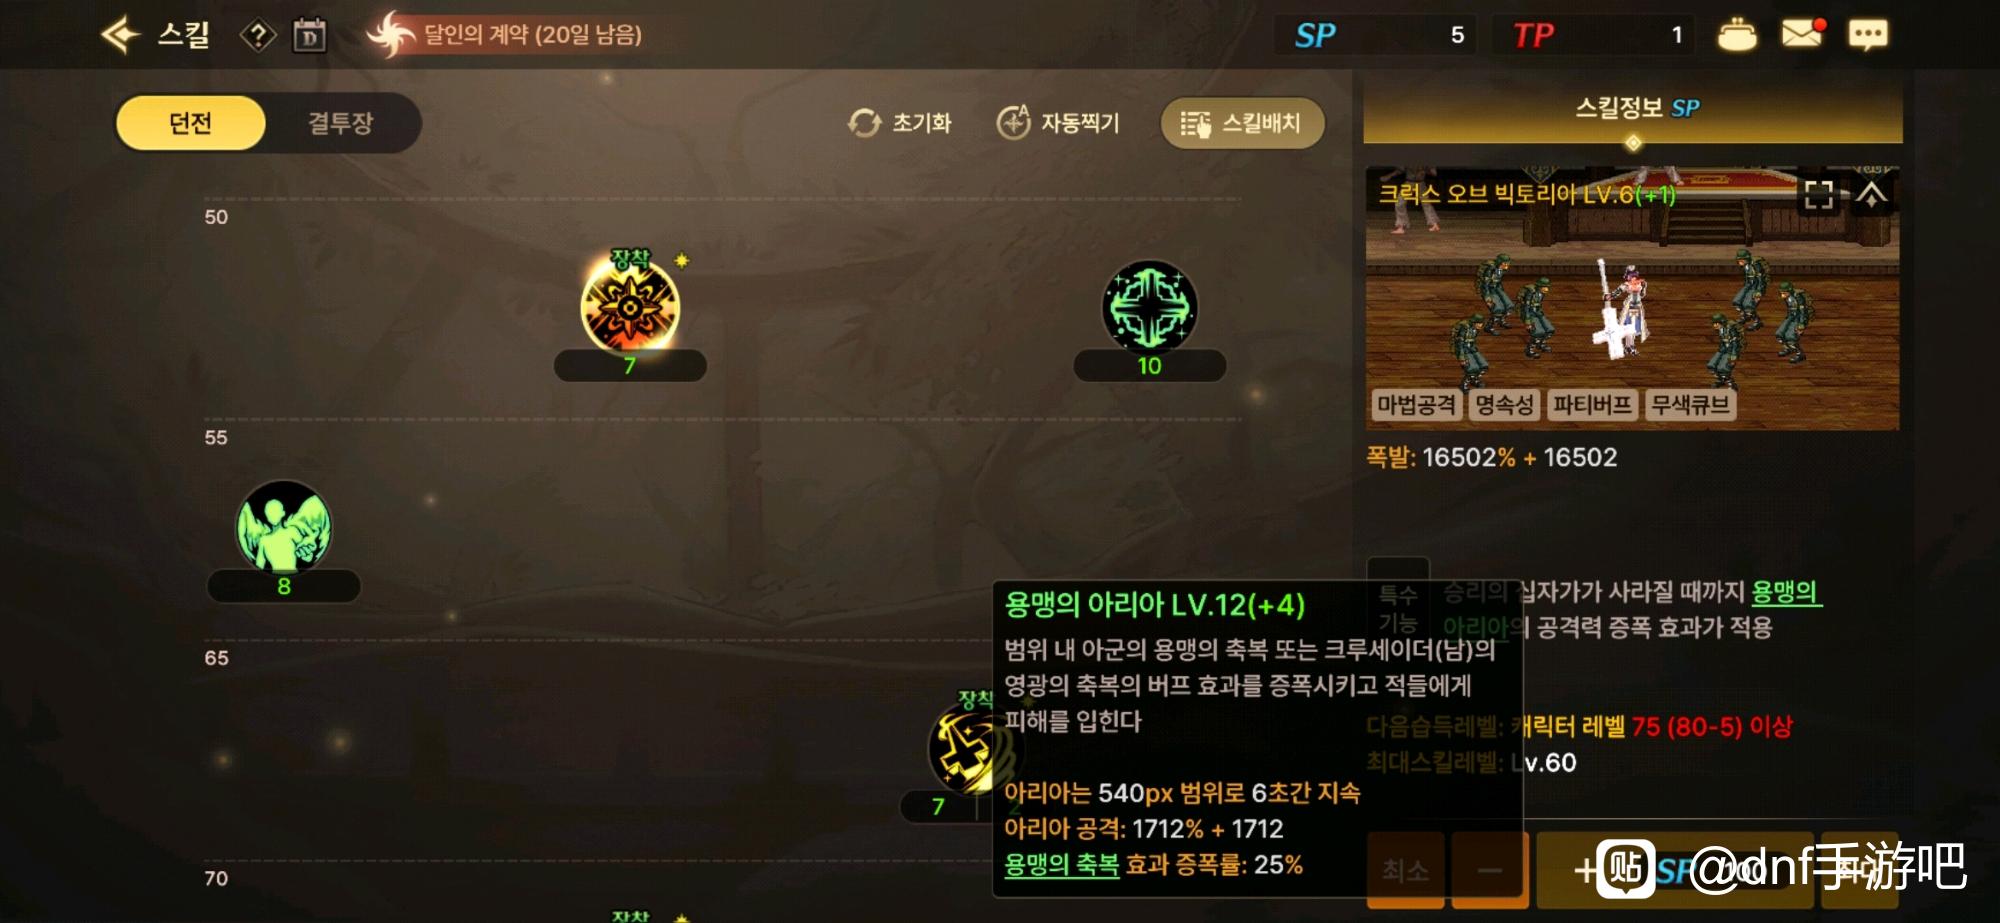Switch to the 던전 mode toggle
The height and width of the screenshot is (923, 2000).
tap(191, 123)
